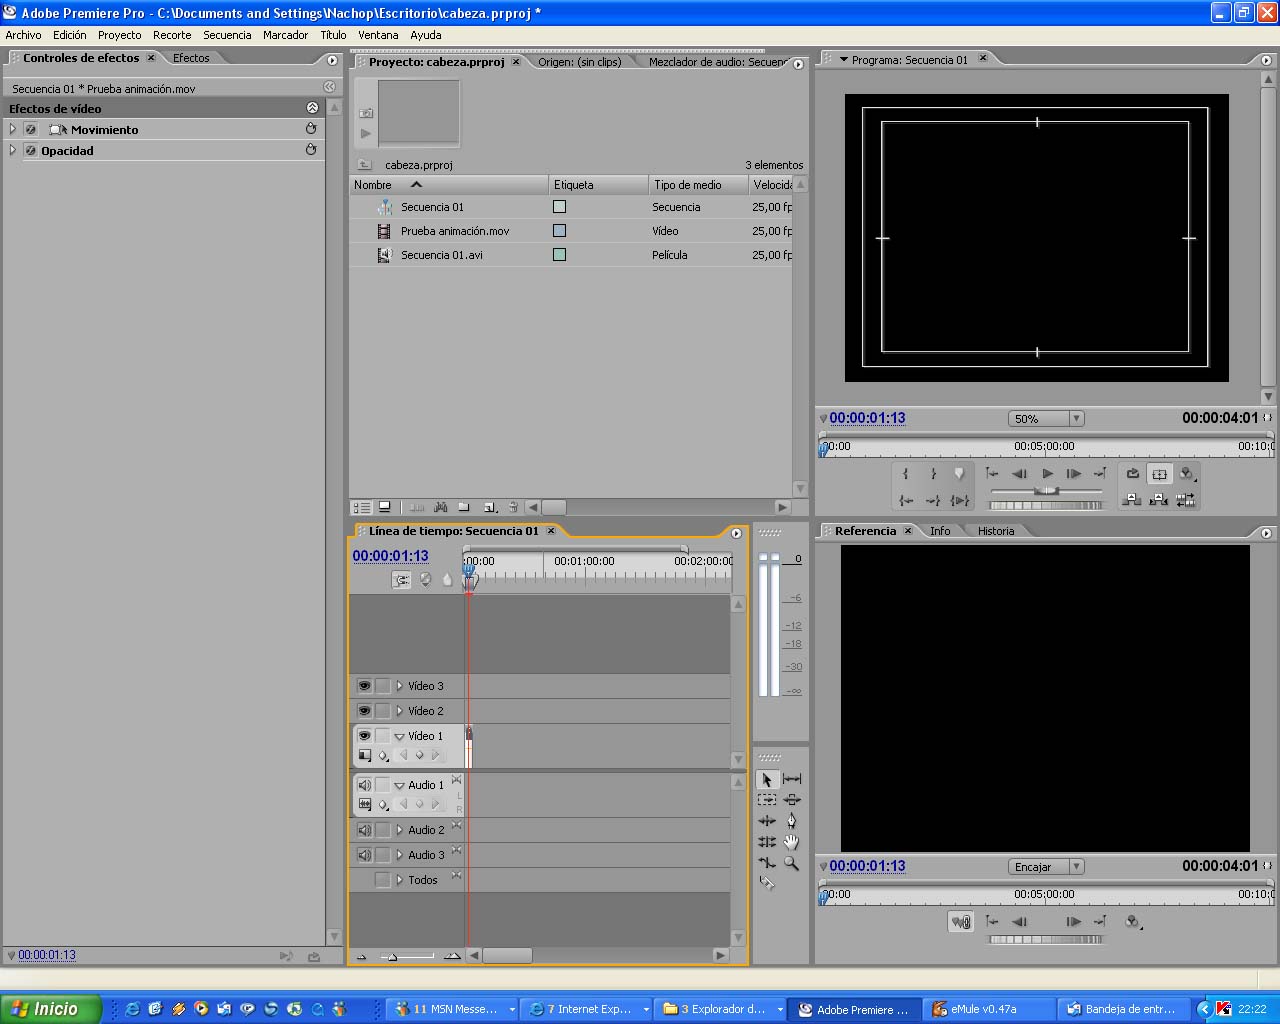Open the Archivo menu
The image size is (1280, 1024).
[23, 35]
